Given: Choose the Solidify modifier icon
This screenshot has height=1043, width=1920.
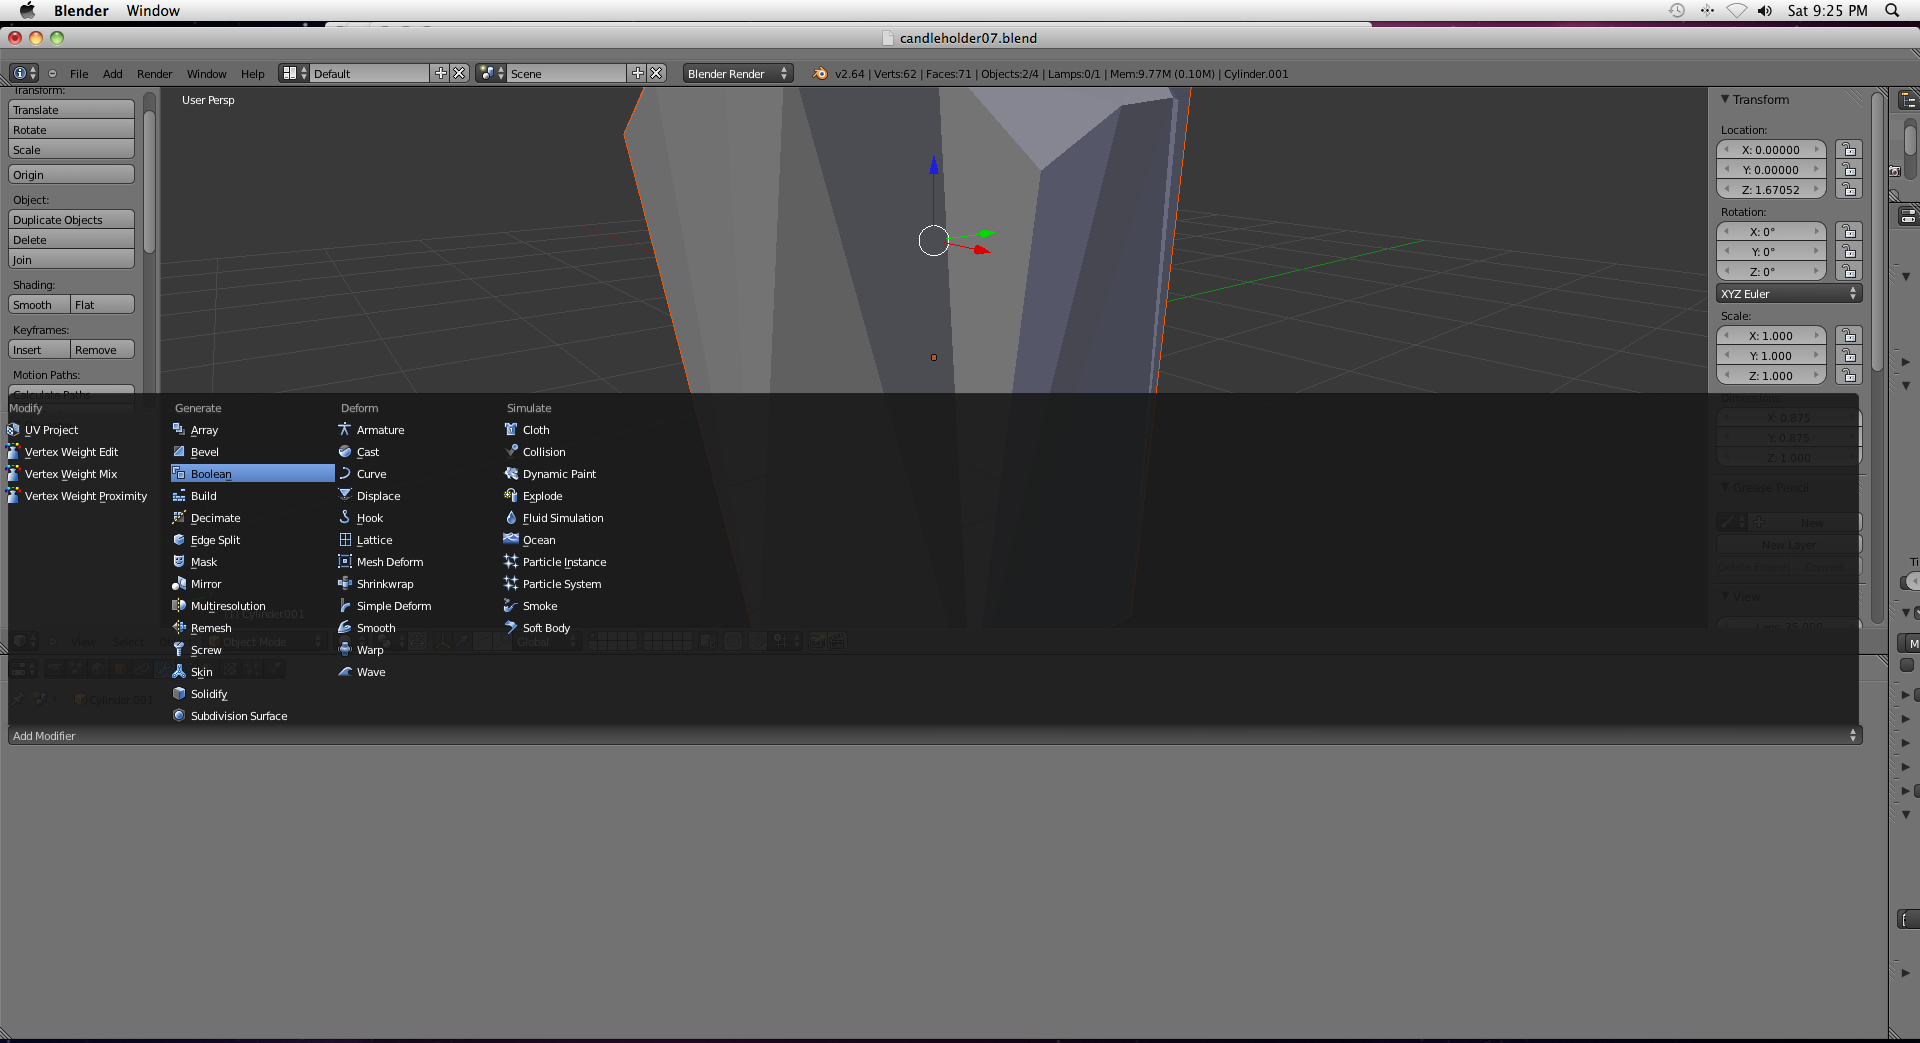Looking at the screenshot, I should [x=179, y=694].
